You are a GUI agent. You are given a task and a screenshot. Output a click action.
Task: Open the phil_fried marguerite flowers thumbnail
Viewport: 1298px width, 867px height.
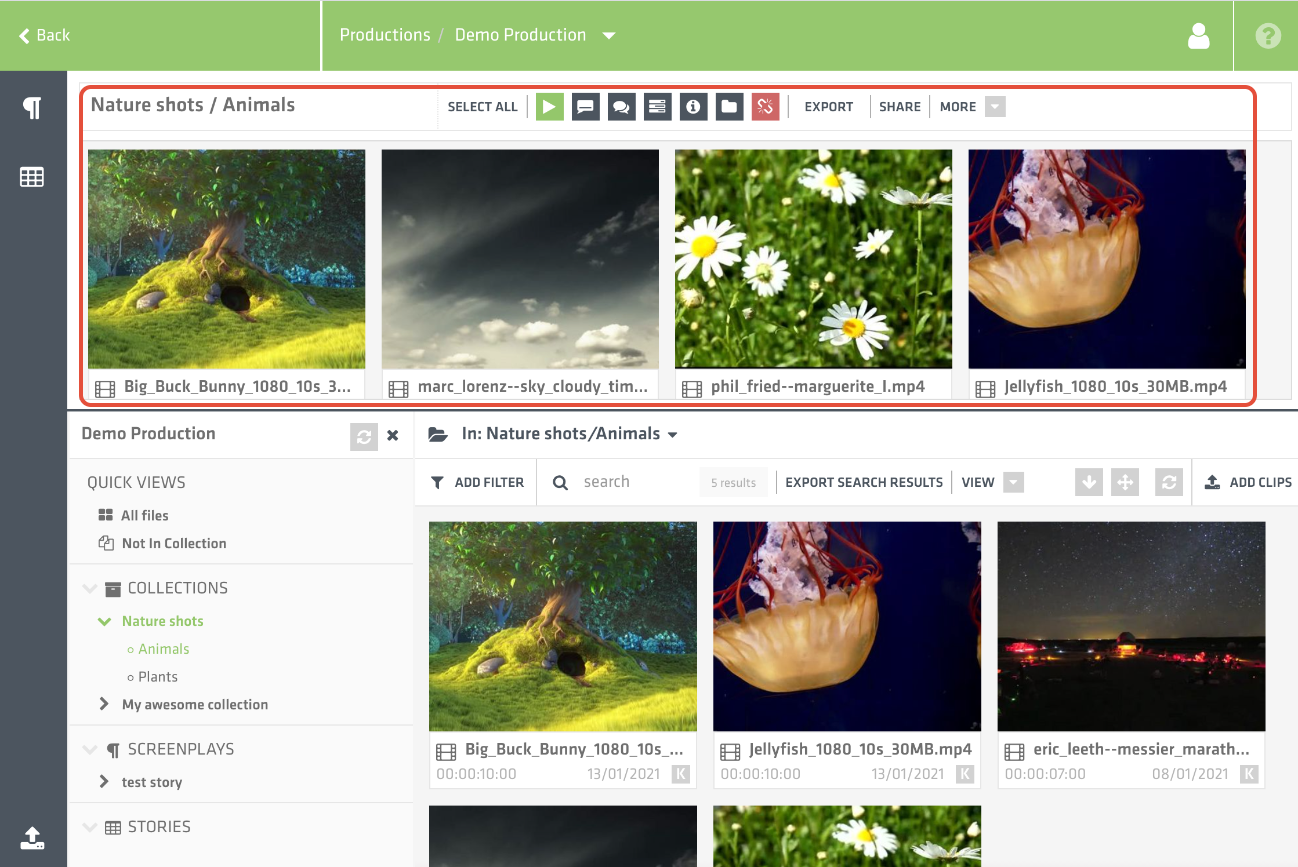pyautogui.click(x=813, y=259)
